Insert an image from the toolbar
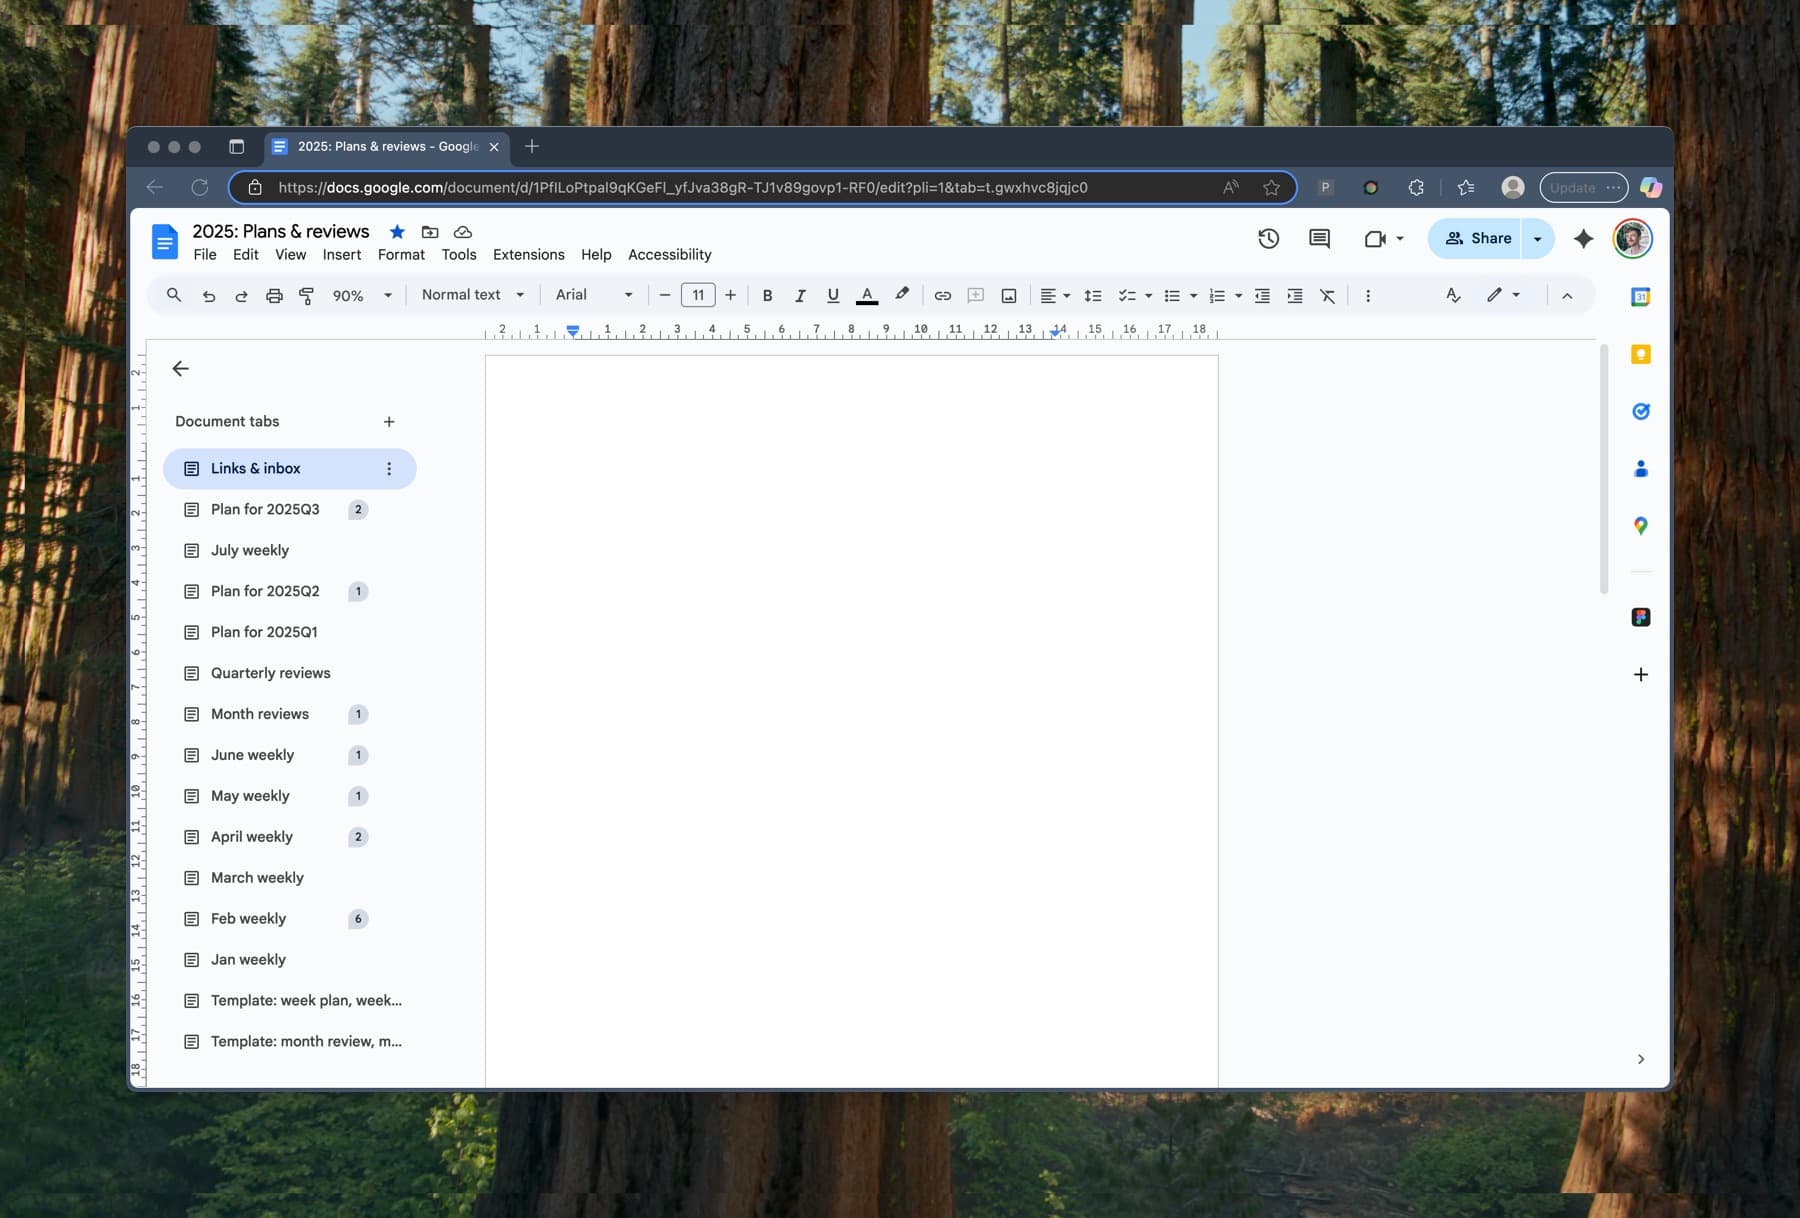Screen dimensions: 1800x1218 (1009, 295)
